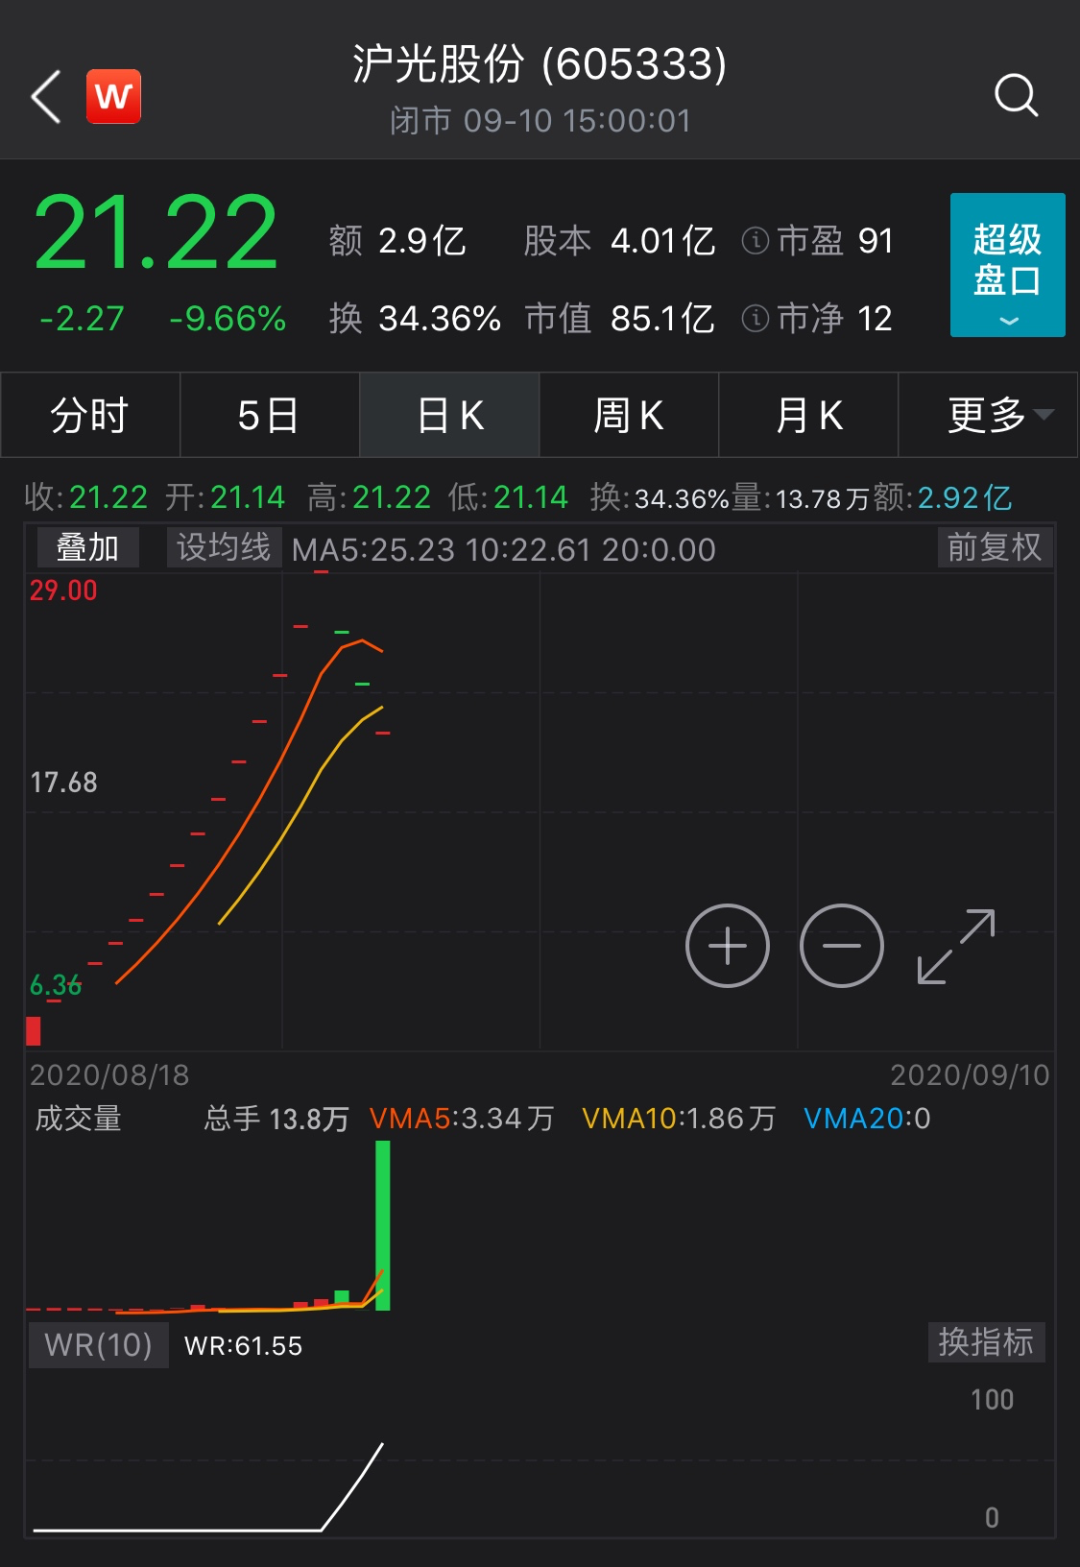1080x1567 pixels.
Task: Tap the start date 2020/08/18
Action: click(x=109, y=1075)
